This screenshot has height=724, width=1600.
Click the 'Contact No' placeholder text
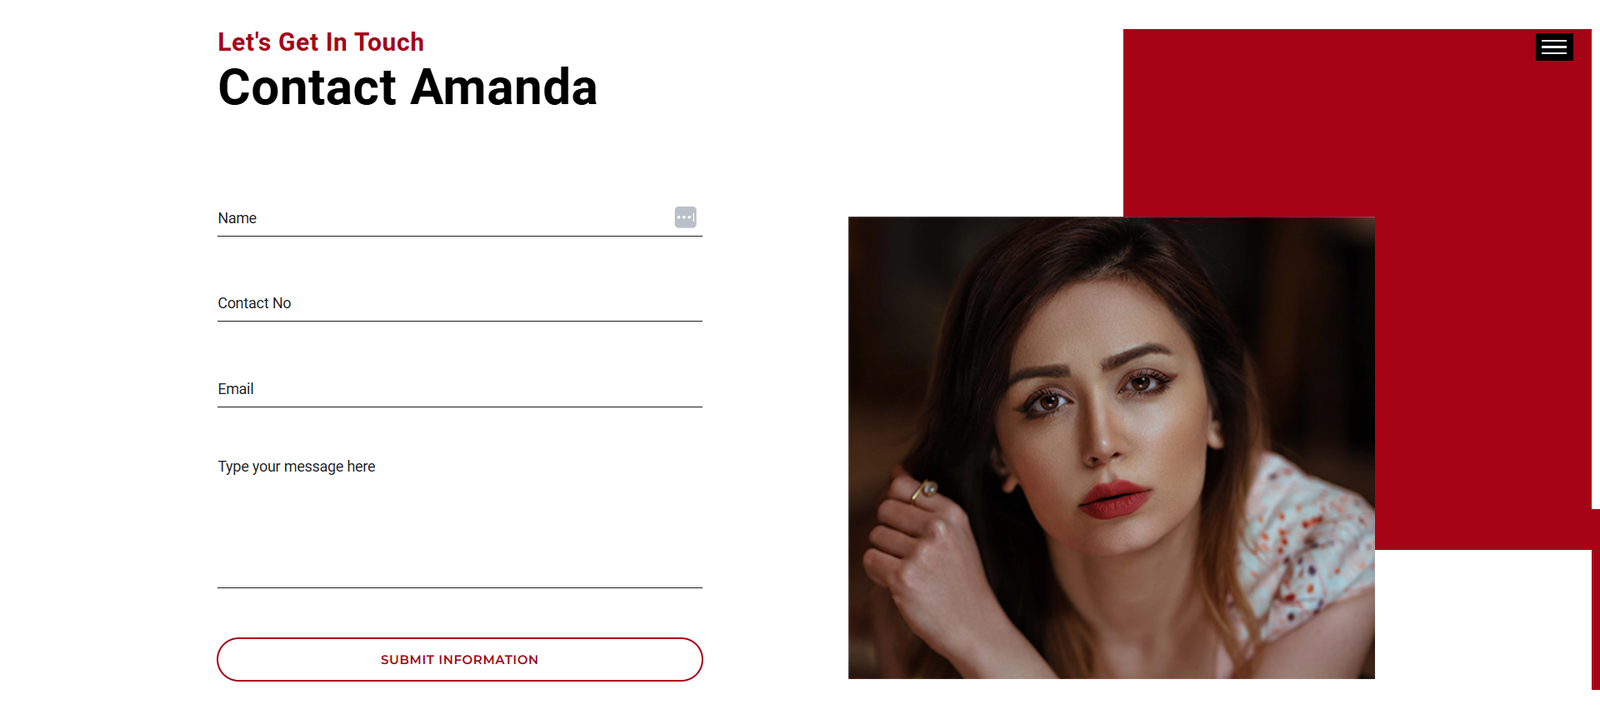[x=255, y=303]
